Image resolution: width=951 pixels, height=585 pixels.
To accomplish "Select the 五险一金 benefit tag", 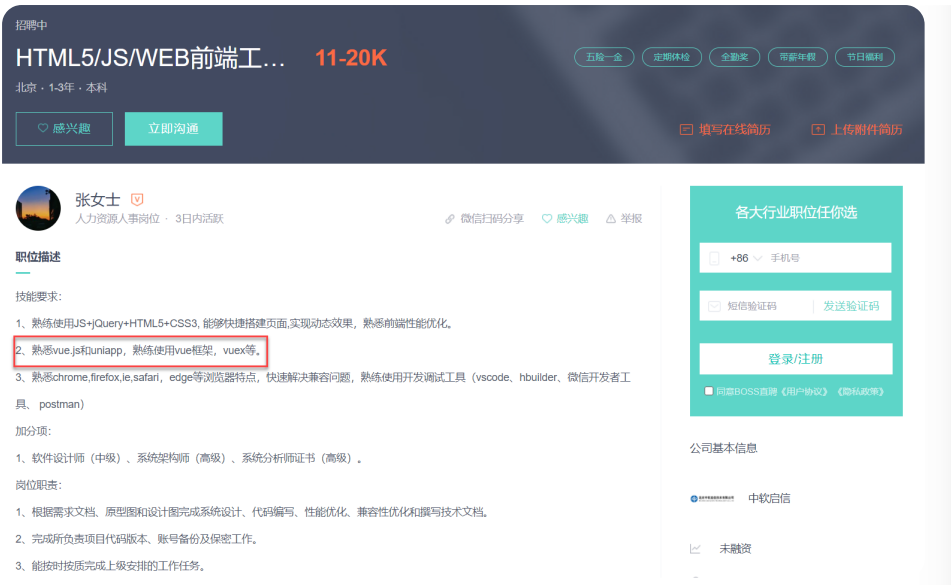I will pos(602,57).
